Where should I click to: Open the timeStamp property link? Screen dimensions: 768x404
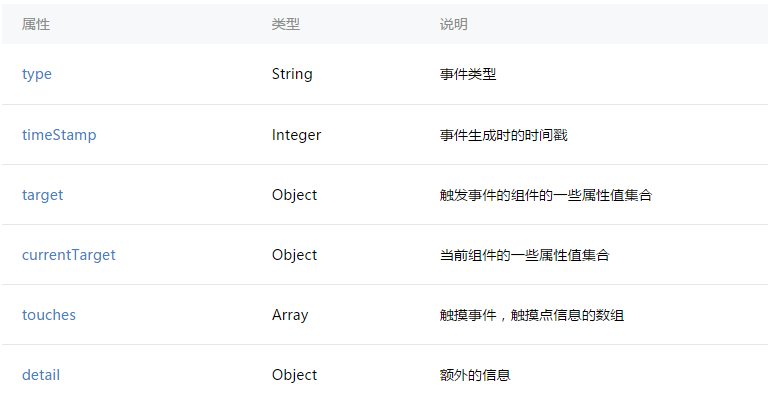point(59,134)
